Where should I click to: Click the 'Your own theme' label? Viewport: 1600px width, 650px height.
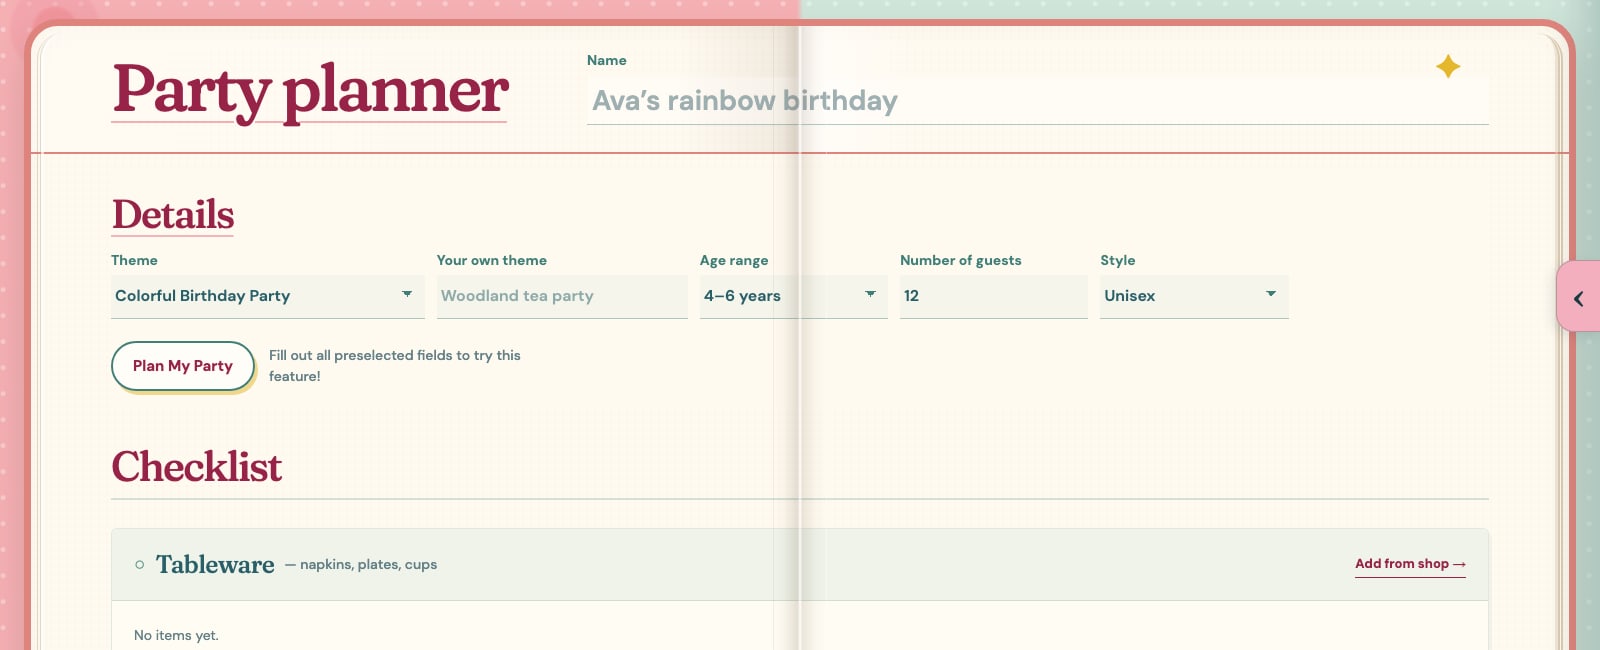point(492,260)
